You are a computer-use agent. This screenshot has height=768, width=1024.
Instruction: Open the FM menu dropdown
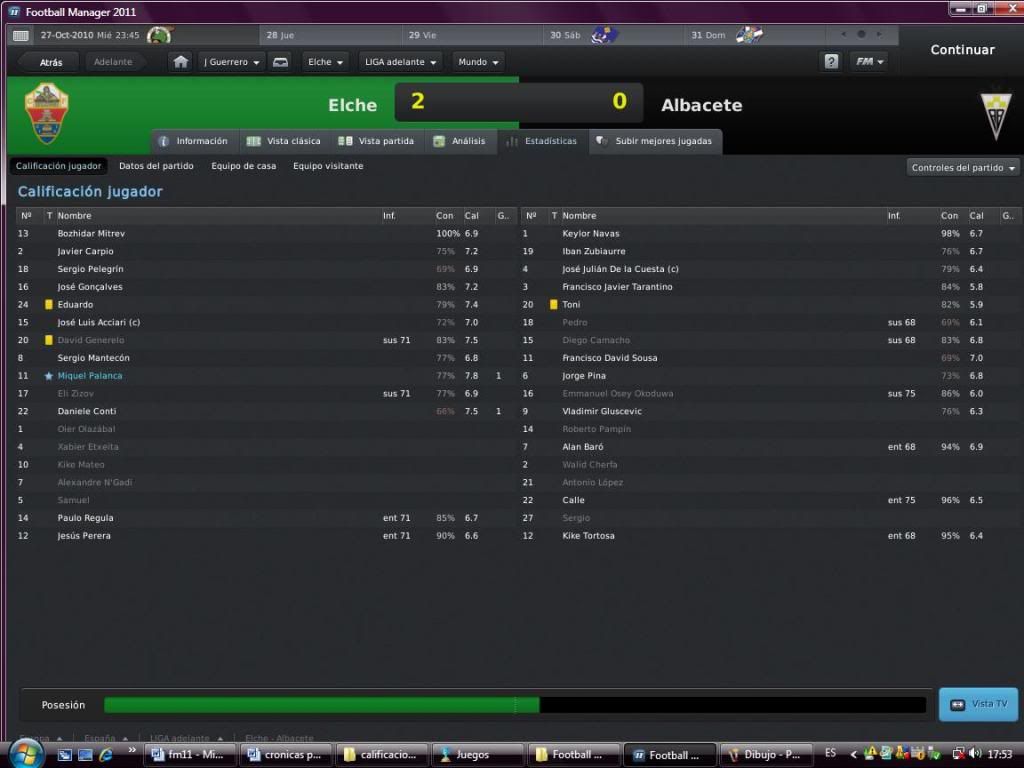pyautogui.click(x=869, y=62)
